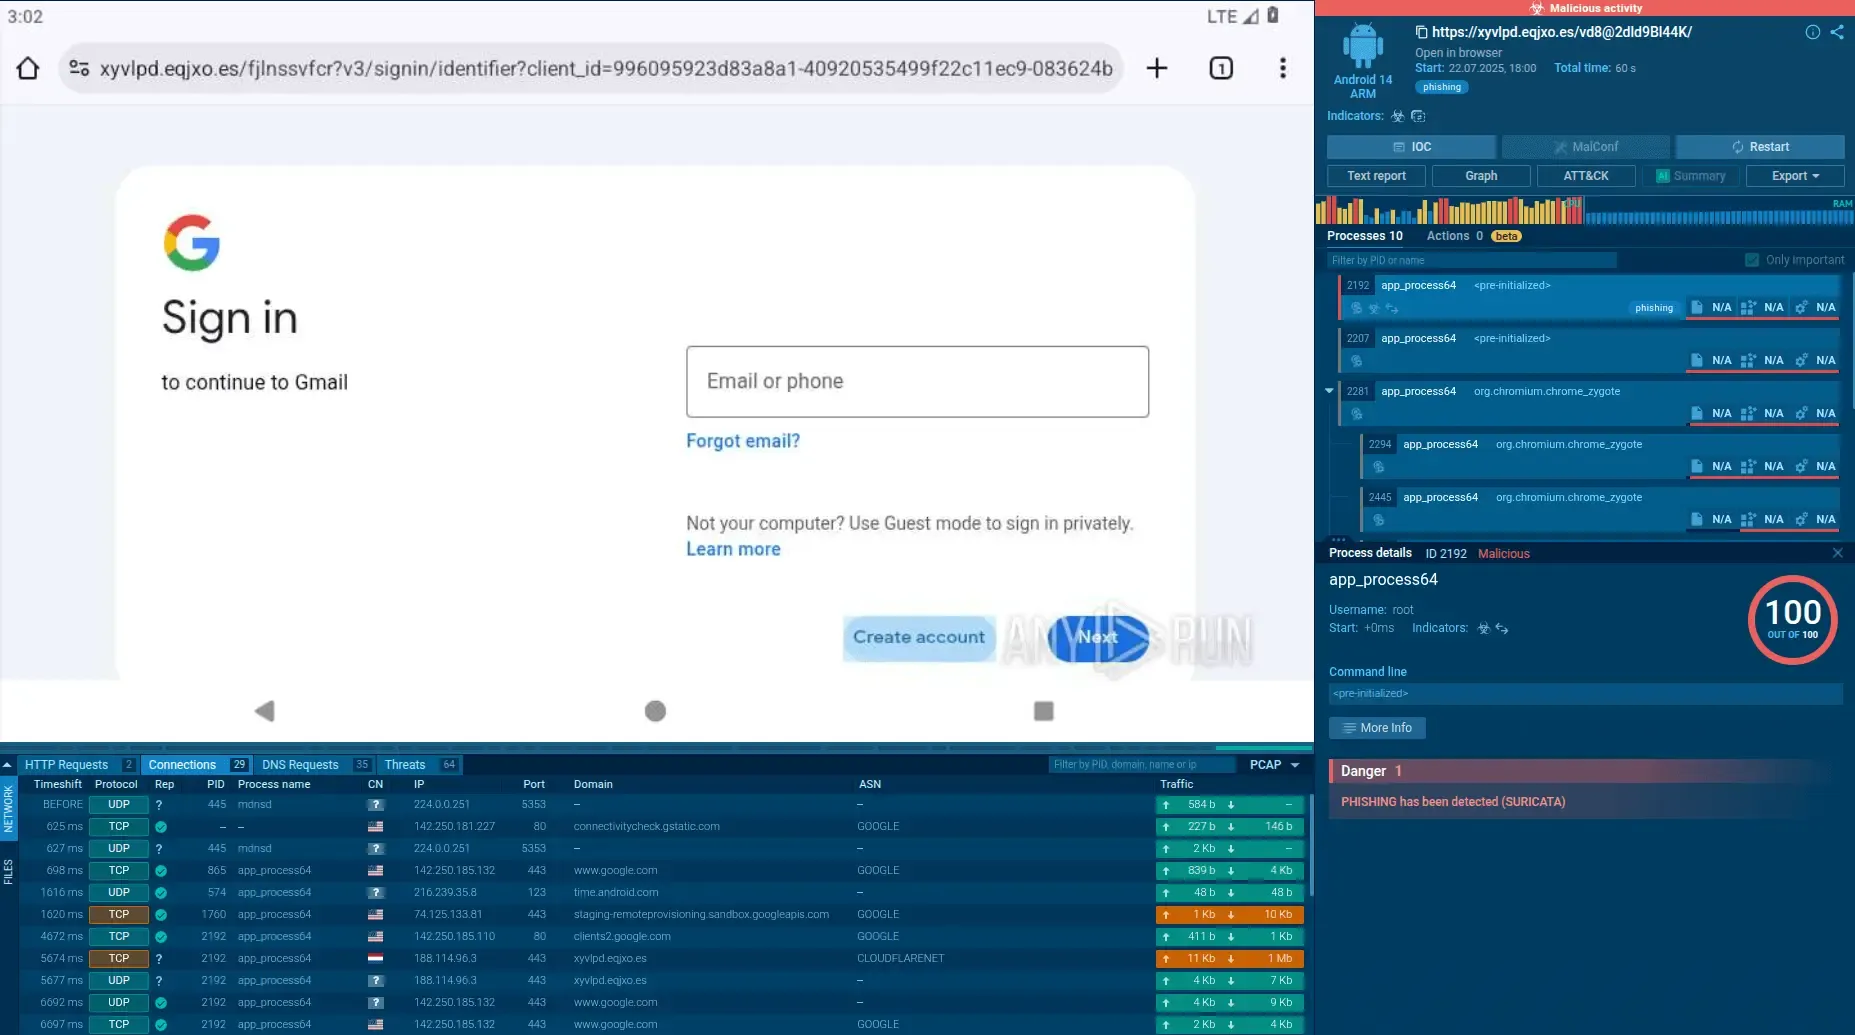Click the Restart button

click(x=1759, y=147)
